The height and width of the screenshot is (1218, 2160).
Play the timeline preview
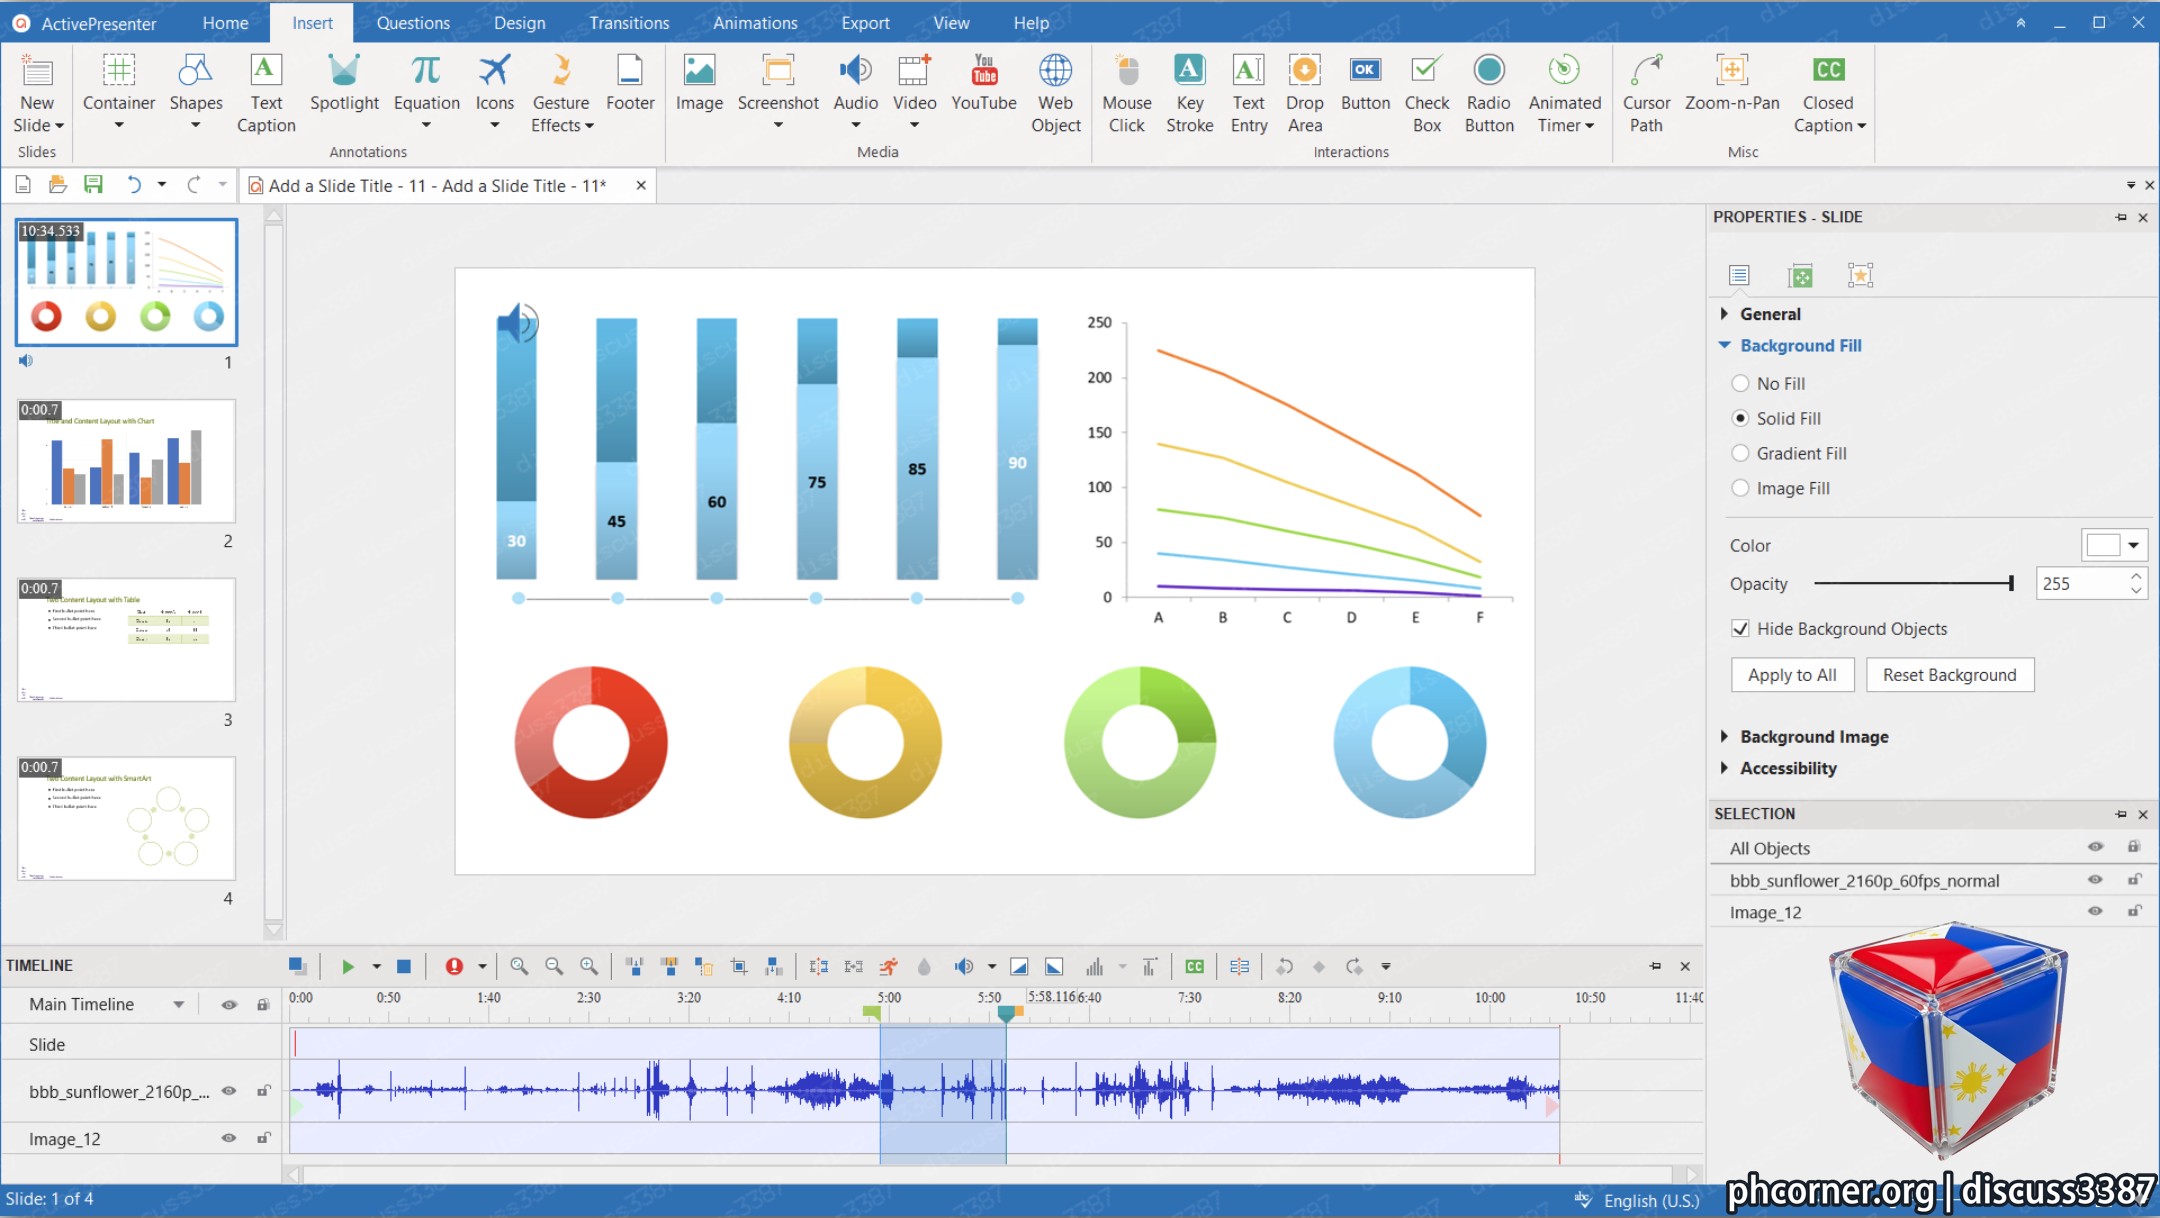347,966
